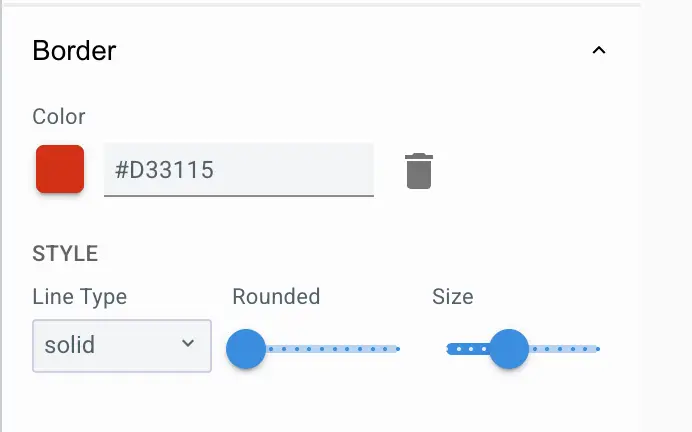Click the Line Type label
The height and width of the screenshot is (432, 692).
(80, 297)
